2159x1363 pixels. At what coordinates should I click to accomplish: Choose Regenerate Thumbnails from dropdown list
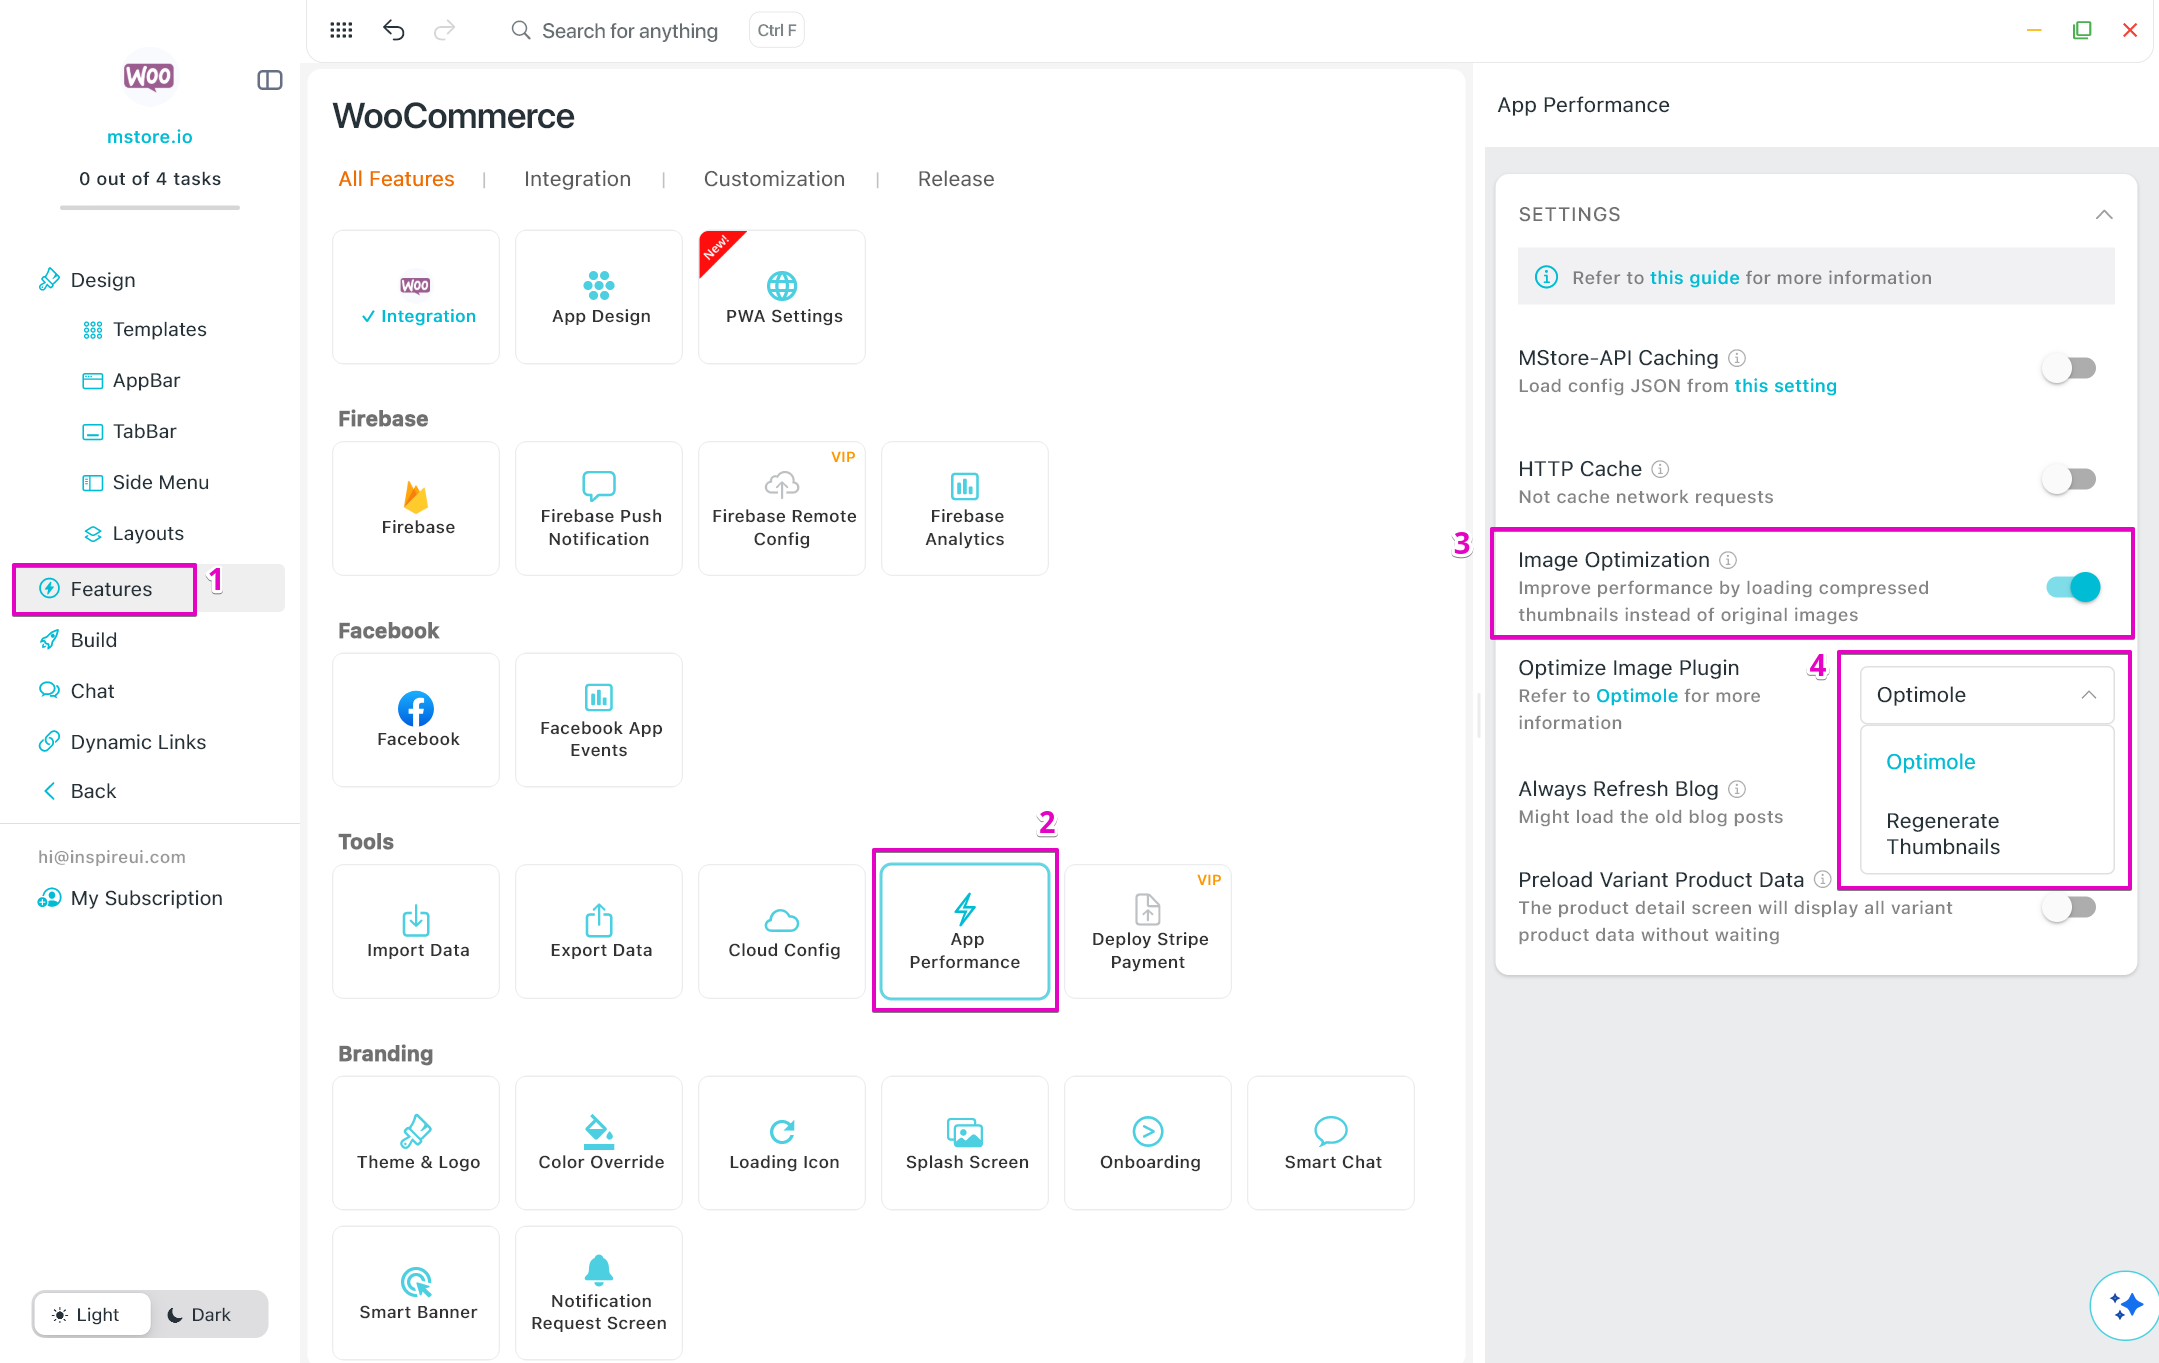1942,833
